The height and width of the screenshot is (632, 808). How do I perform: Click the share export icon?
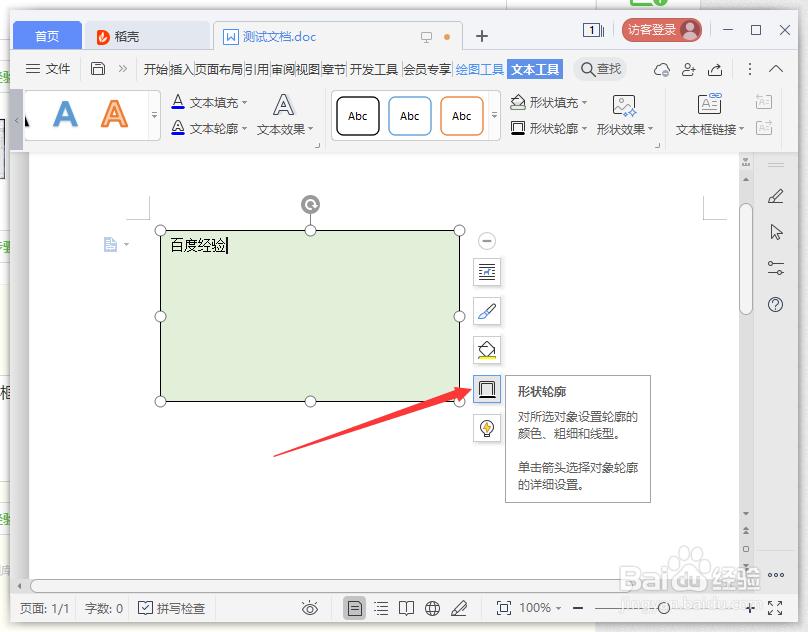(715, 69)
